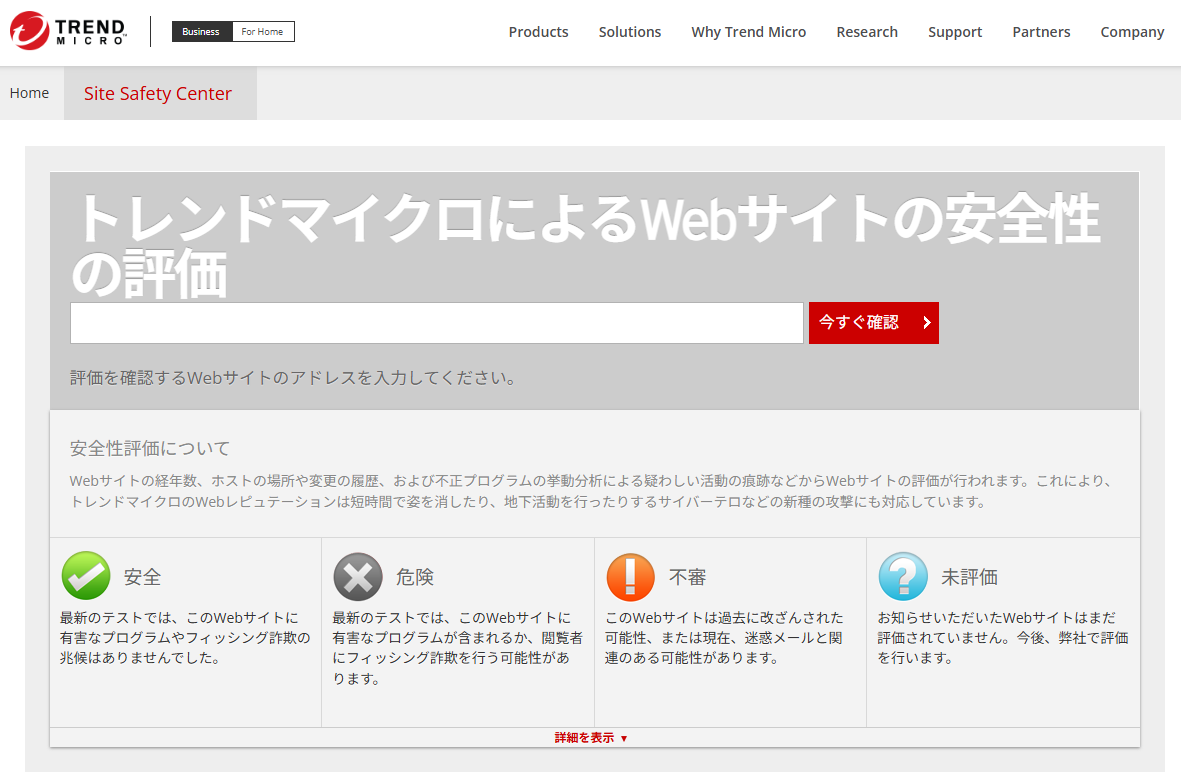Click the 安全 description paragraph
Screen dimensions: 1181x782
coord(185,637)
